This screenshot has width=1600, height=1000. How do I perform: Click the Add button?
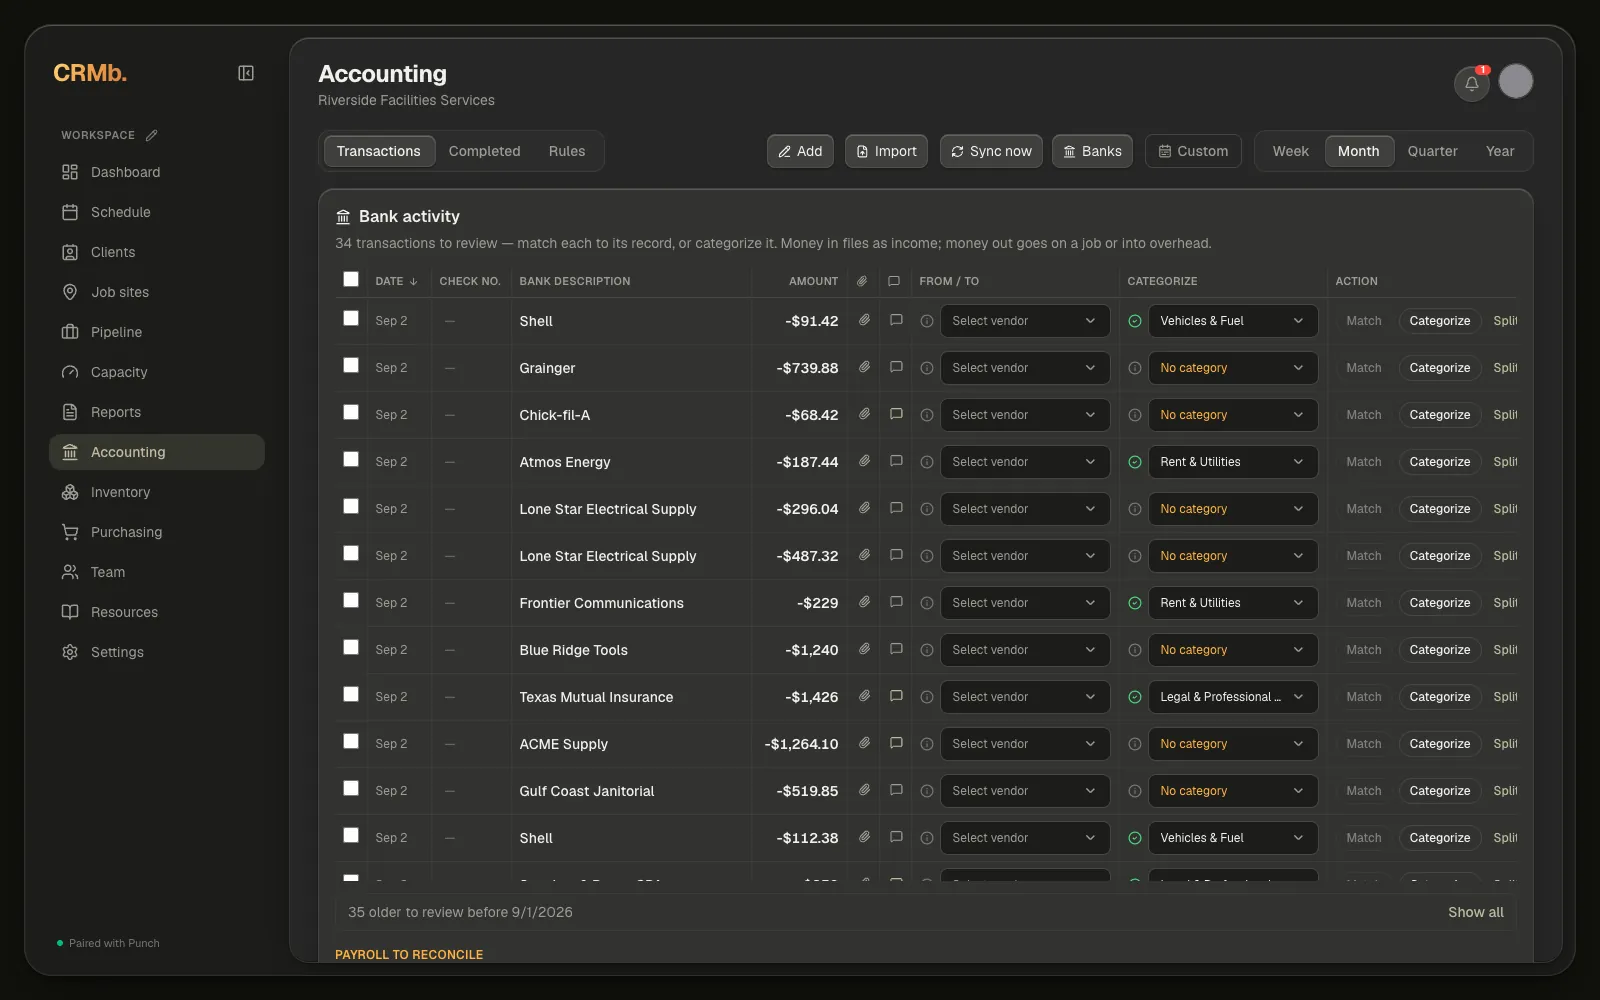pos(800,151)
